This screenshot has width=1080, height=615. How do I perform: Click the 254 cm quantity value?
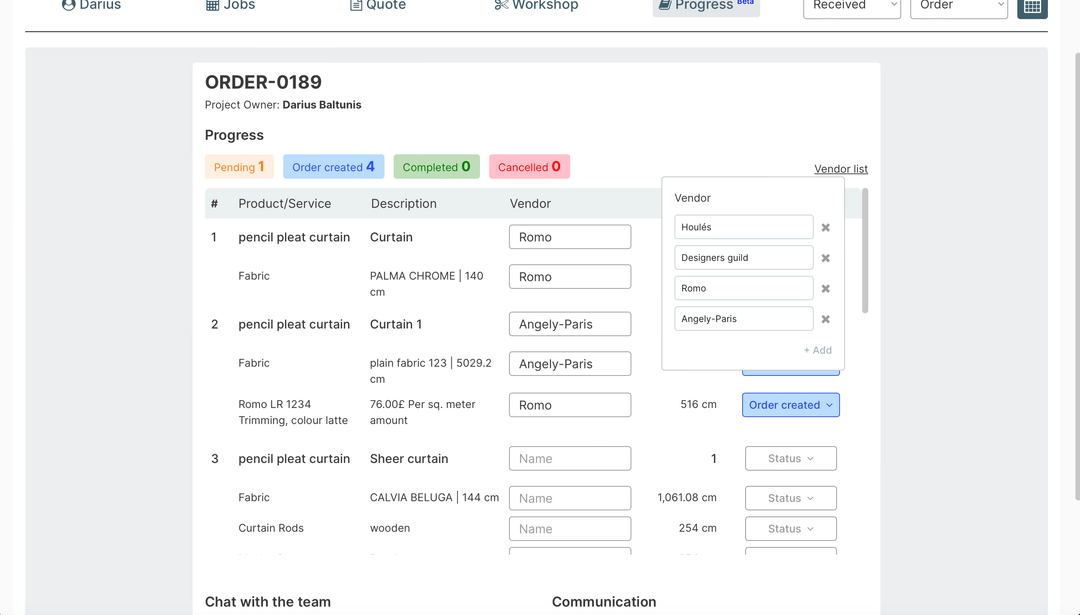tap(697, 528)
